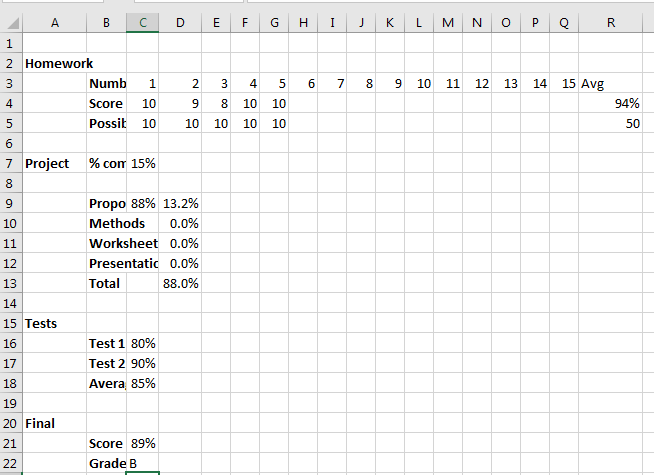This screenshot has width=654, height=475.
Task: Click the Final score 89% cell
Action: coord(142,443)
